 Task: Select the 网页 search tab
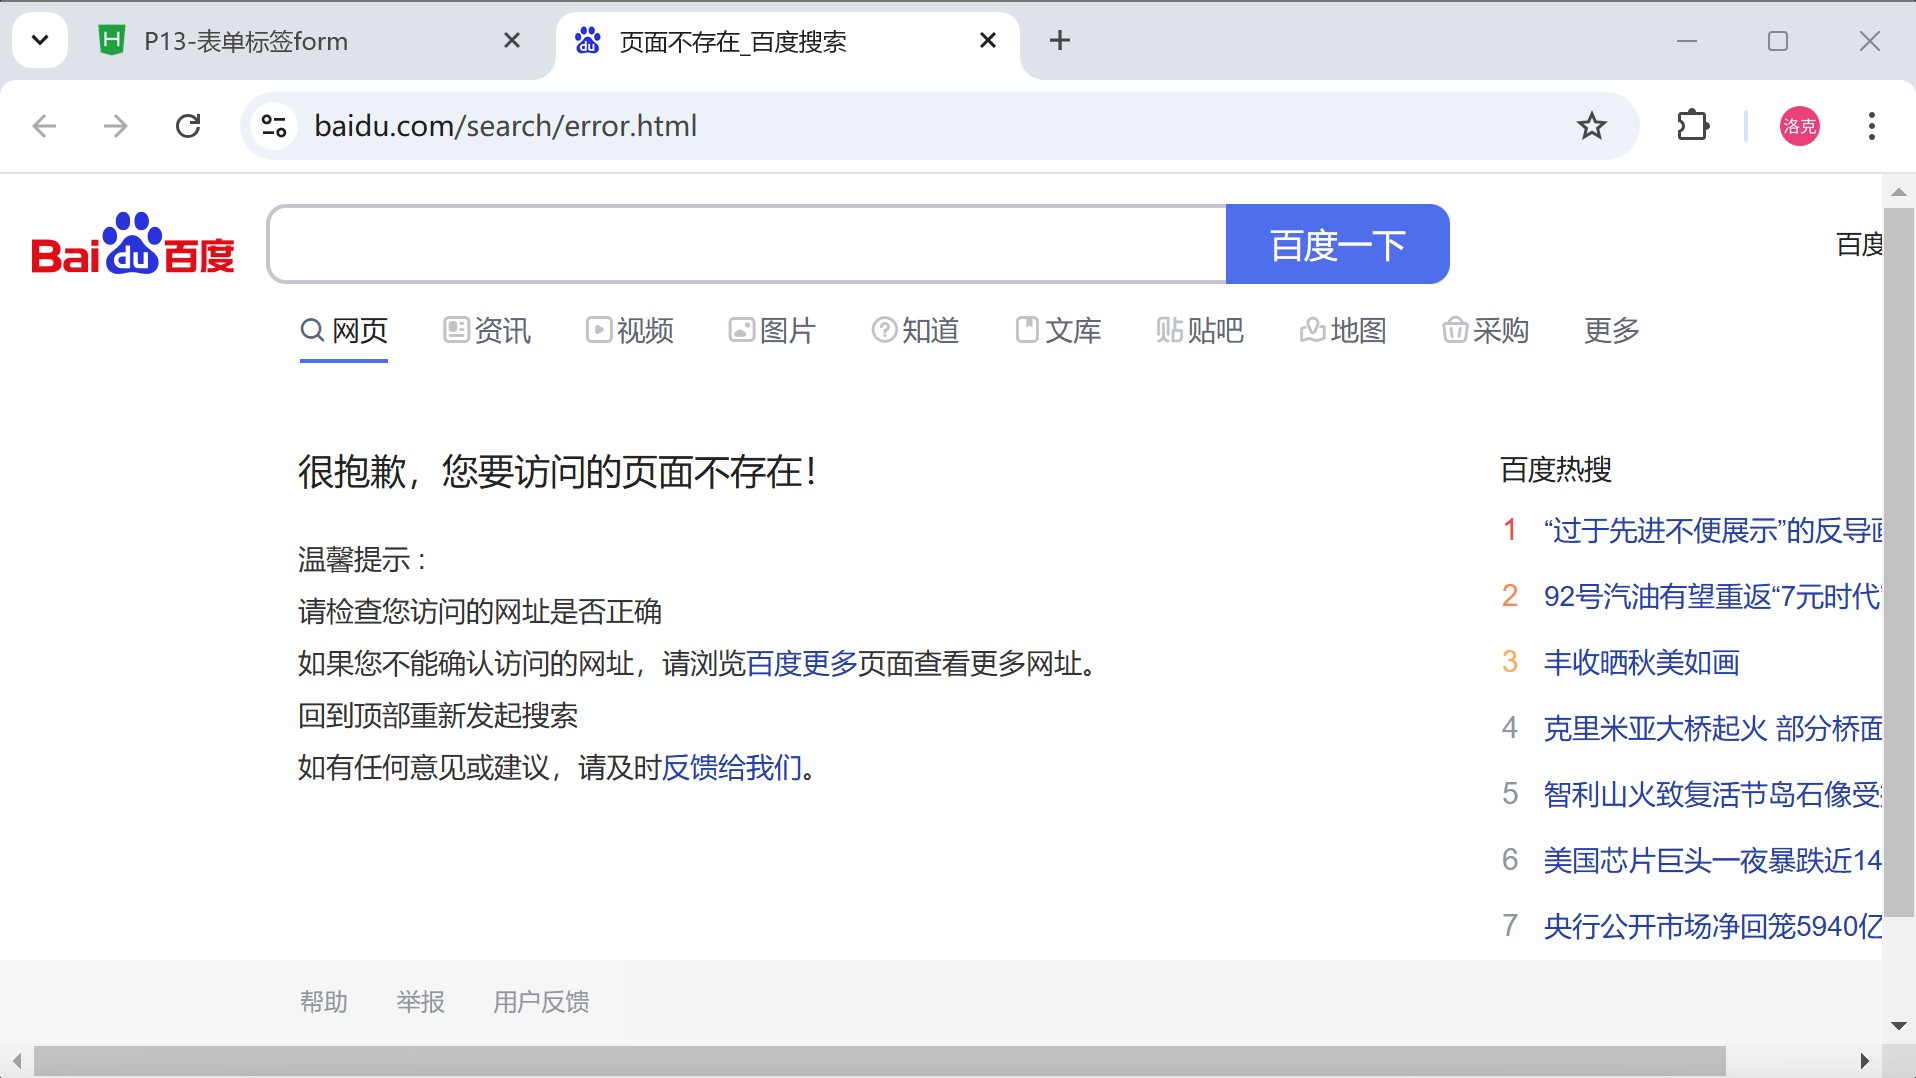tap(344, 331)
